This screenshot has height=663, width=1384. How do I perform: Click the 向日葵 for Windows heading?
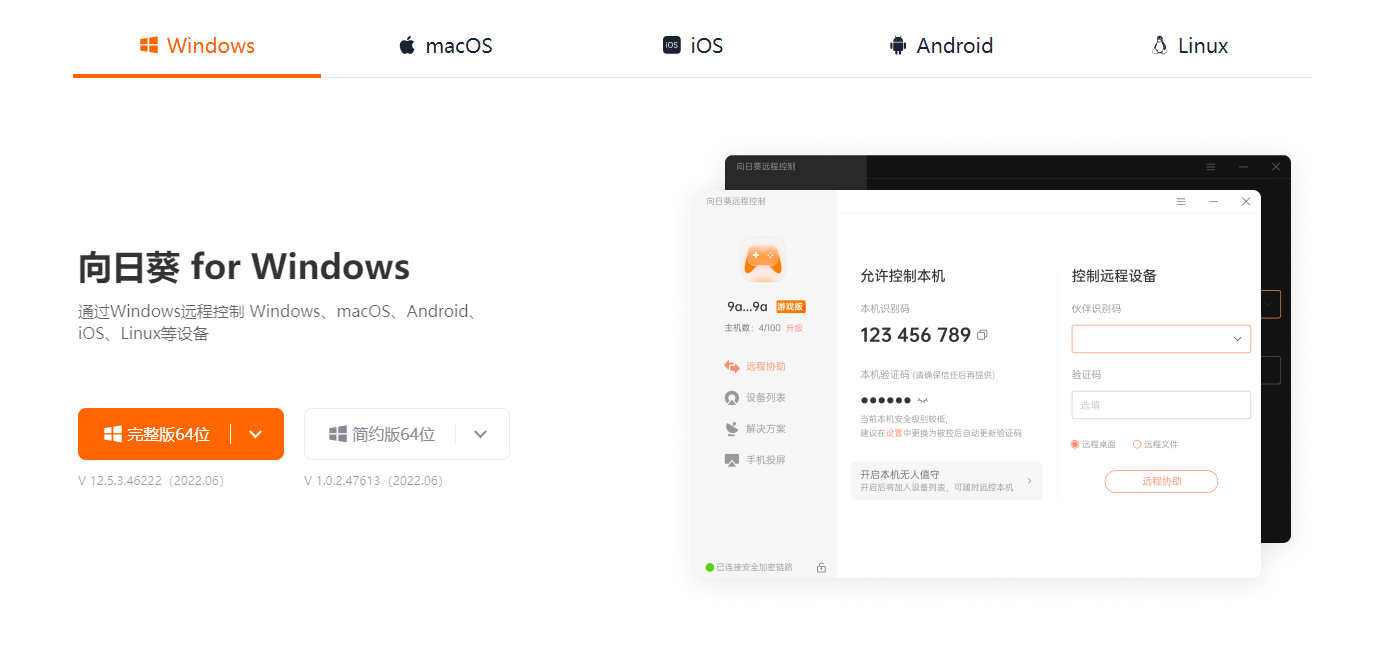(x=244, y=267)
